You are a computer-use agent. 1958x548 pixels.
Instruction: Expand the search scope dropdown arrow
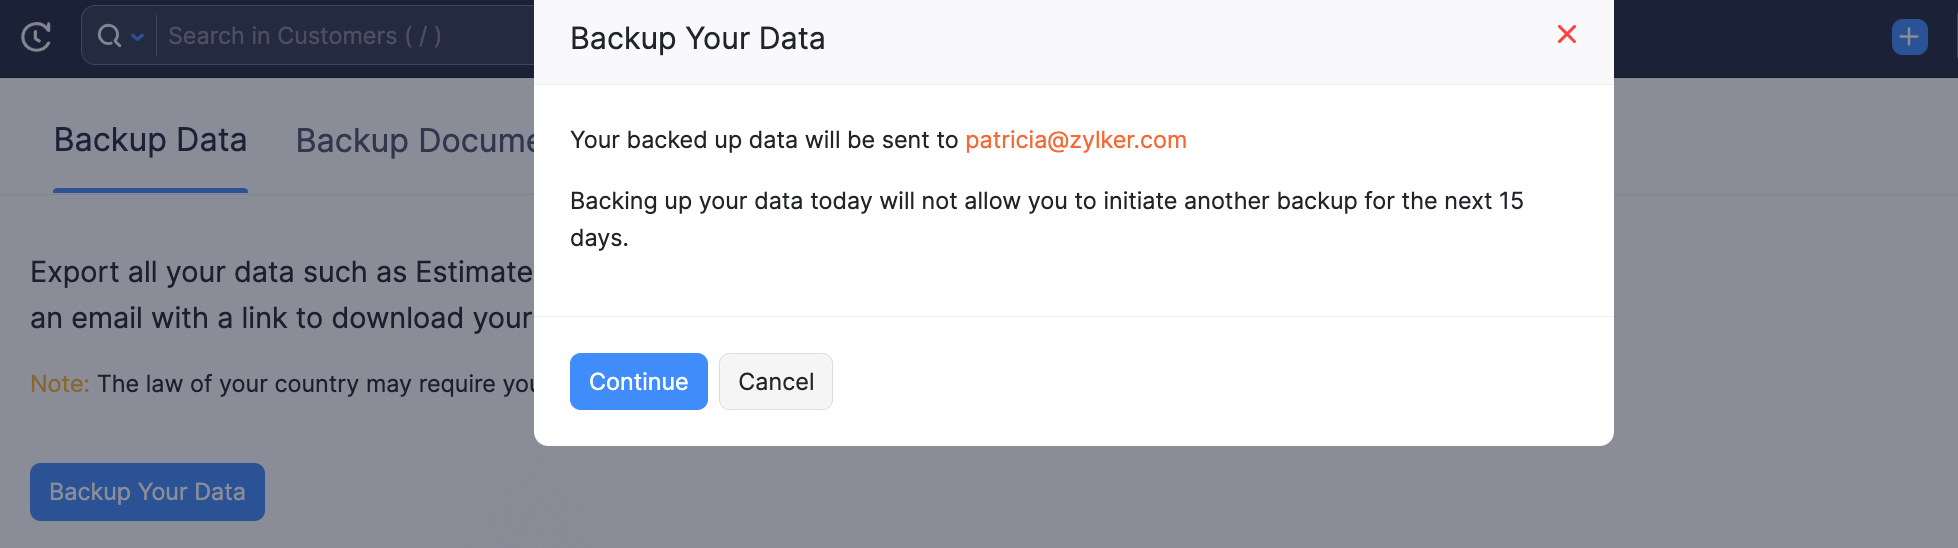tap(138, 37)
